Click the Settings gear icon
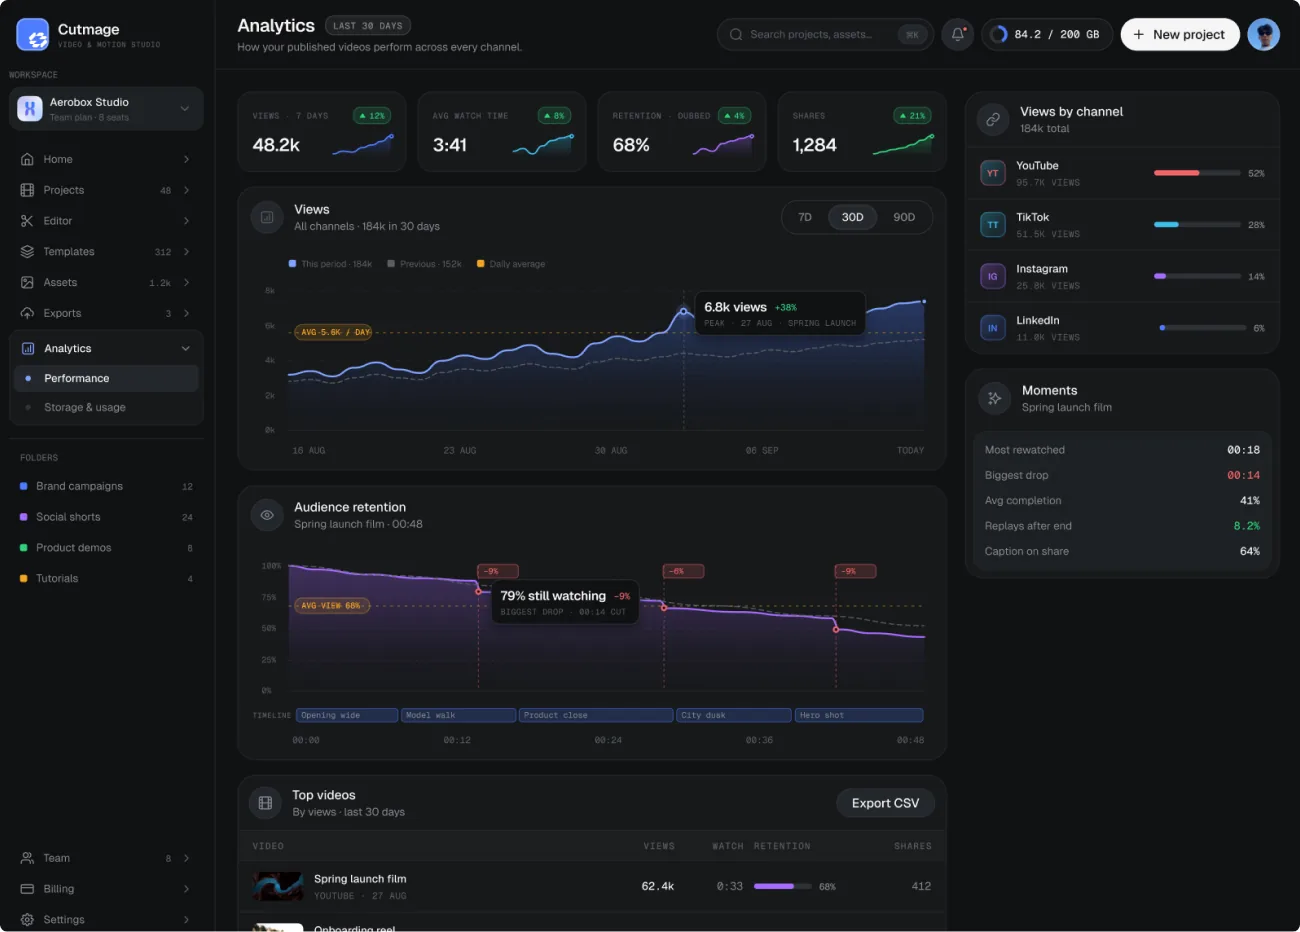Viewport: 1300px width, 932px height. [27, 920]
